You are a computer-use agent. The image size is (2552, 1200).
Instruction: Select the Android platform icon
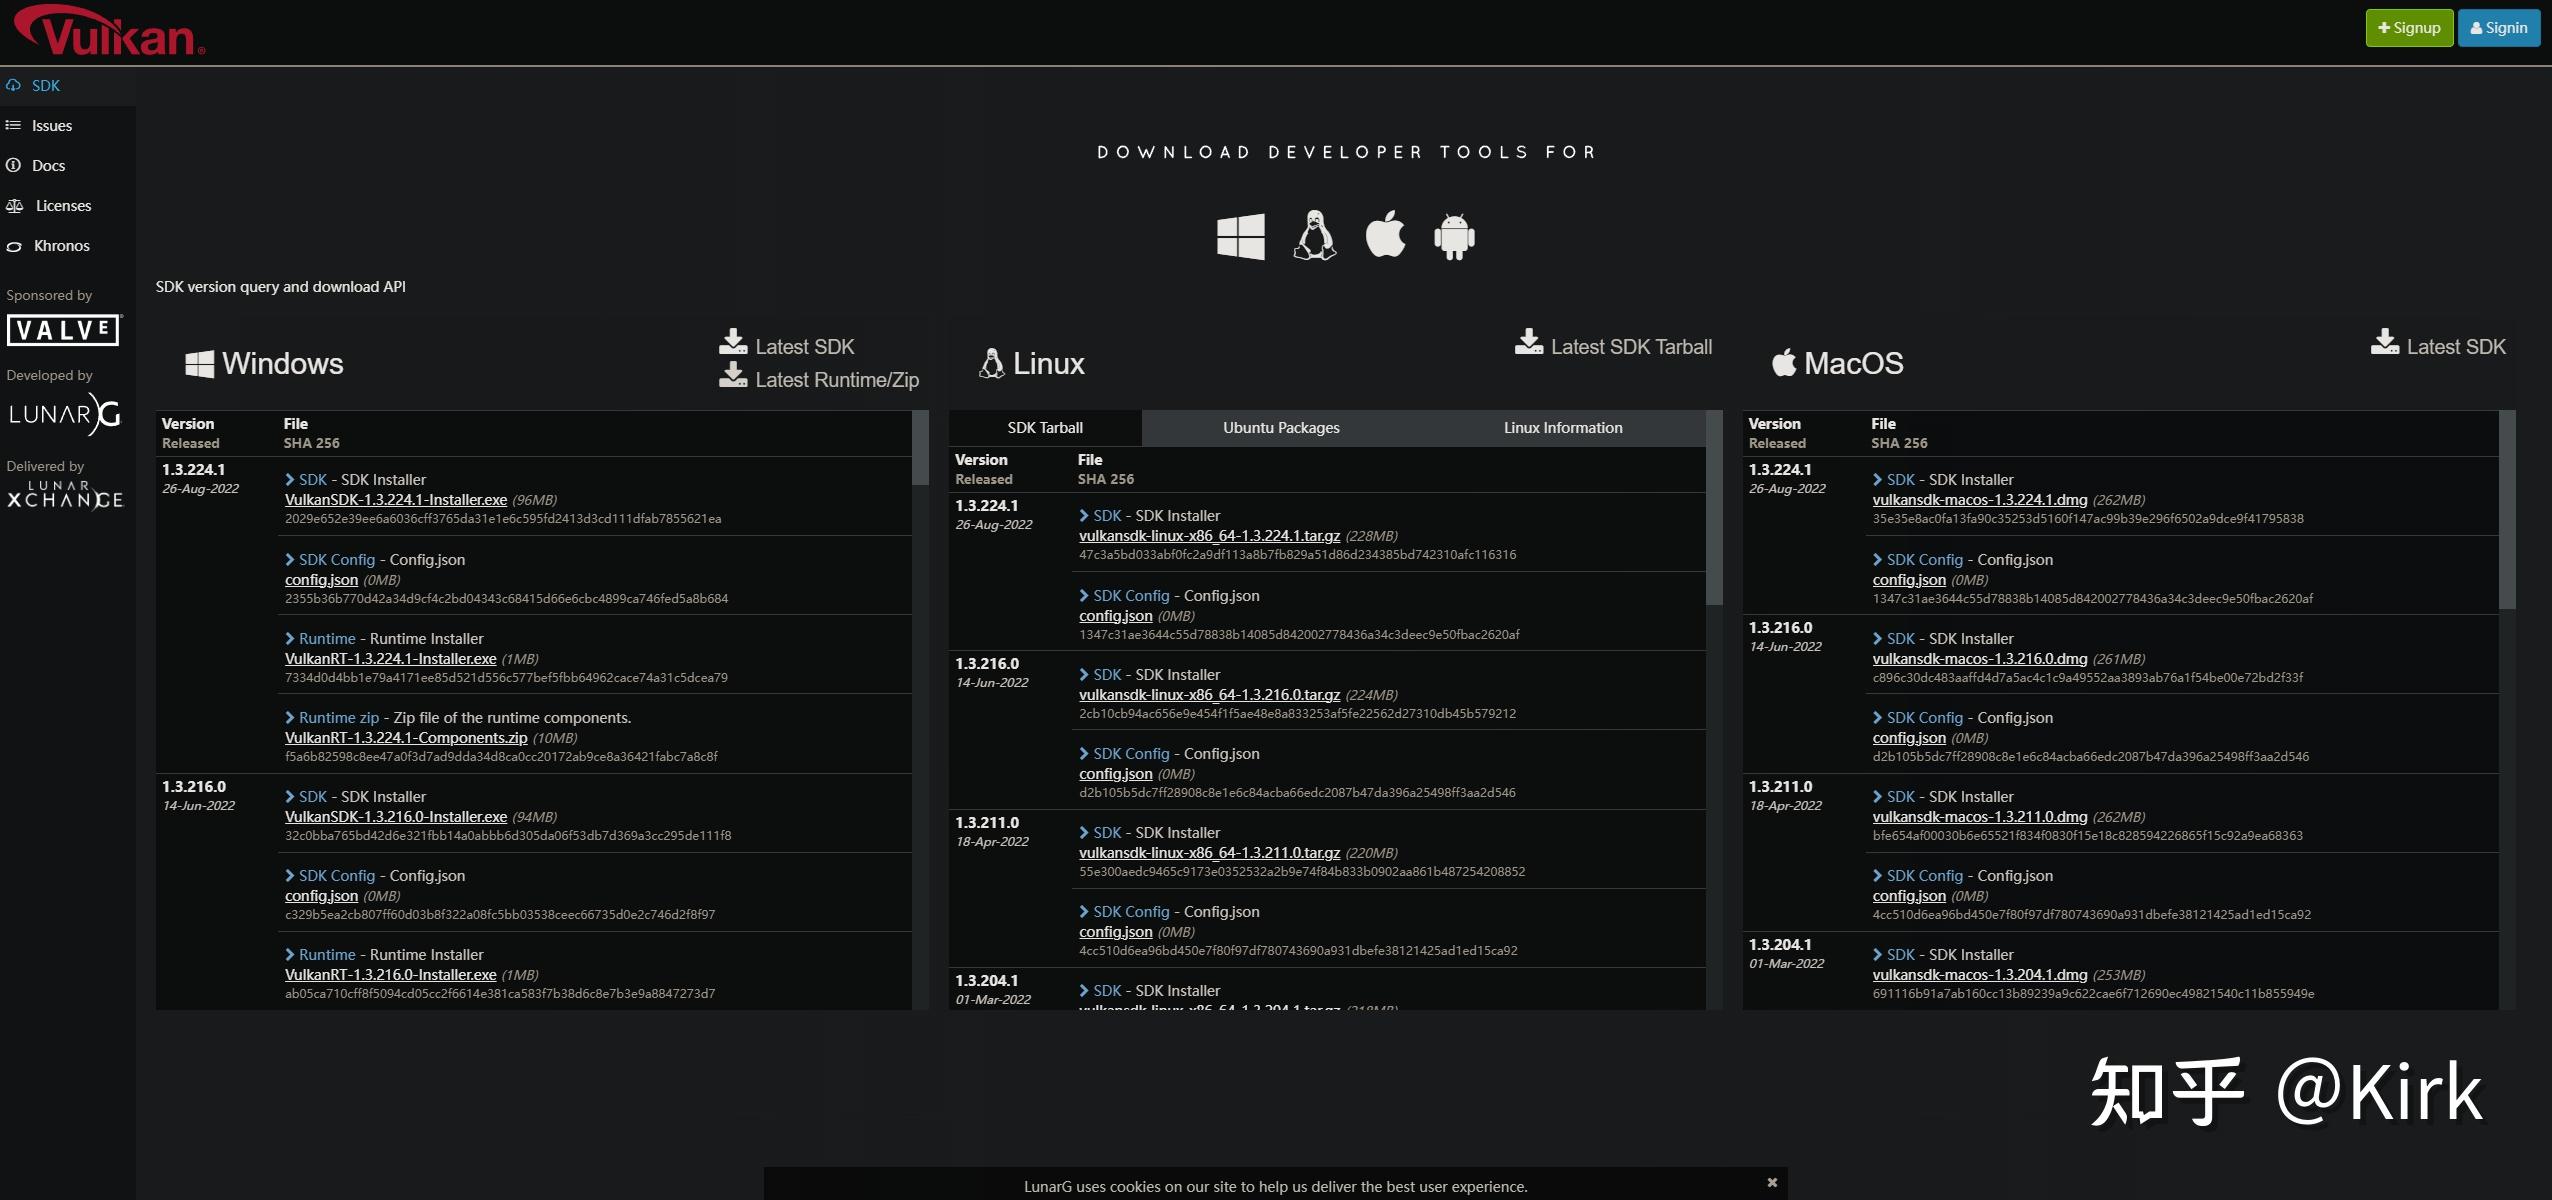click(1454, 237)
